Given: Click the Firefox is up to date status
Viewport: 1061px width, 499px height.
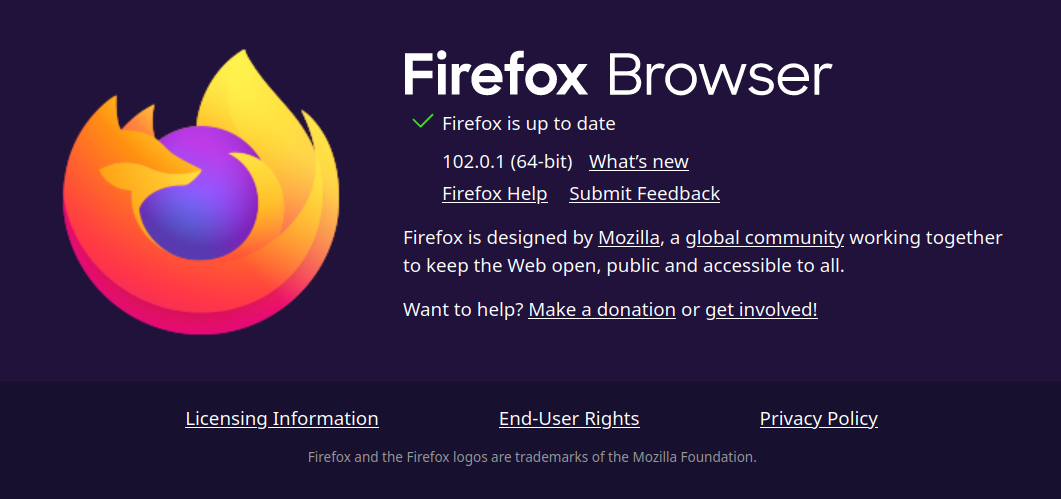Looking at the screenshot, I should (x=528, y=123).
